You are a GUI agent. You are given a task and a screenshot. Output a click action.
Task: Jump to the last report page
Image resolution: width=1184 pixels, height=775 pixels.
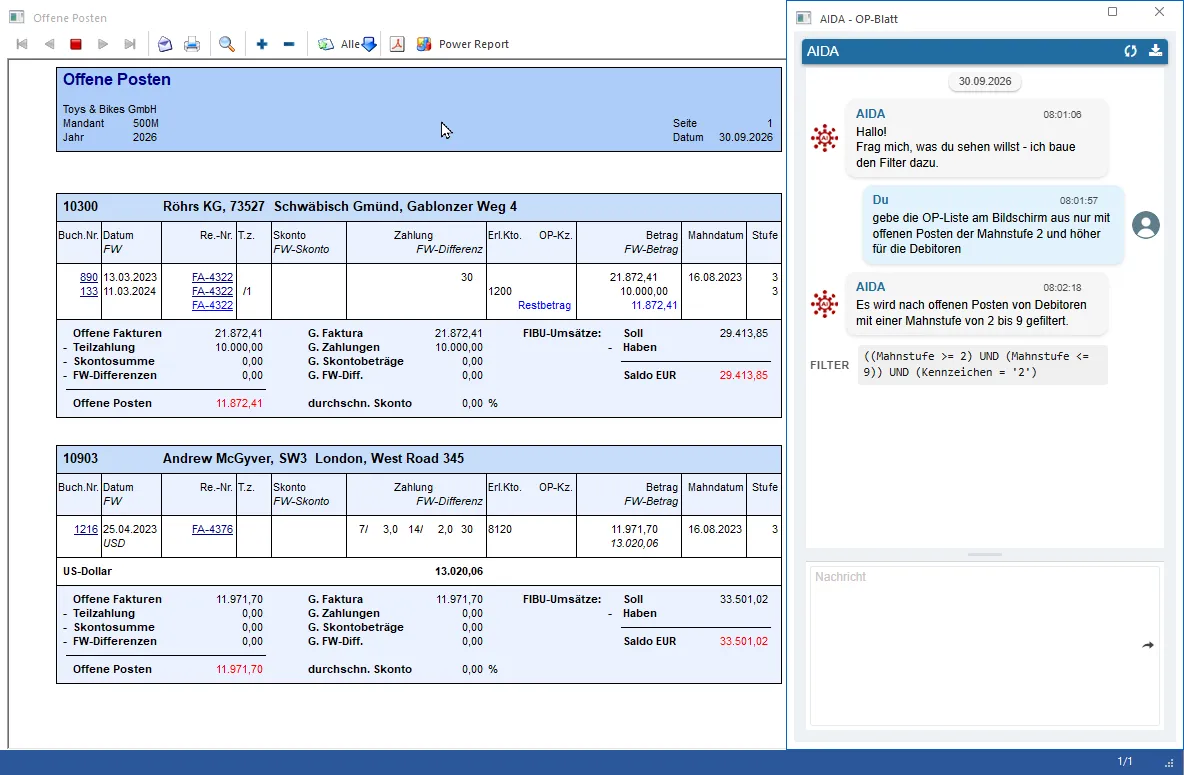click(x=130, y=44)
